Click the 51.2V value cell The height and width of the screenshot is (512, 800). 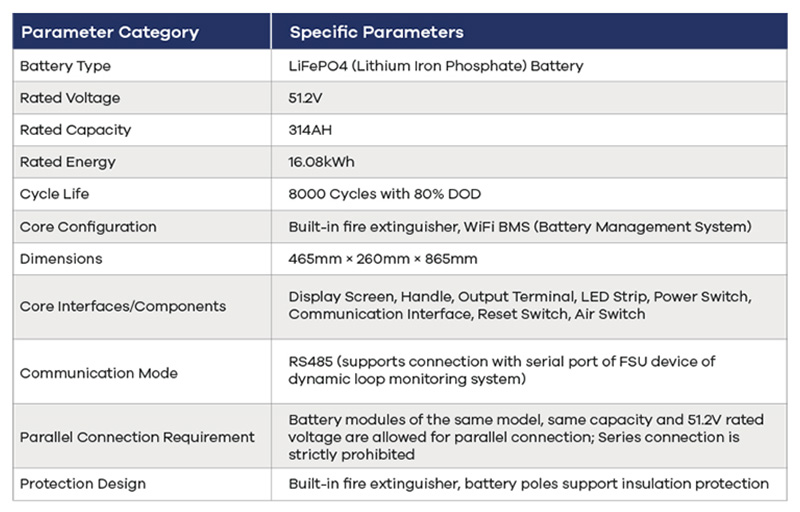530,98
